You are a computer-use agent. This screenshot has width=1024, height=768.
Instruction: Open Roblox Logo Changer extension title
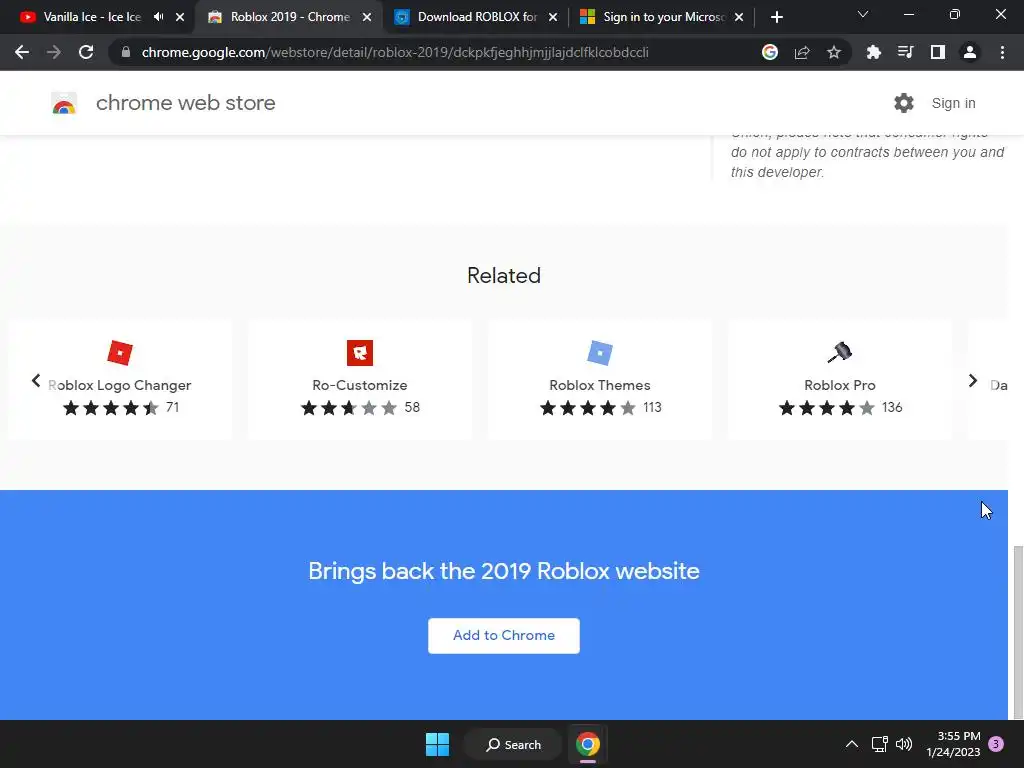tap(120, 385)
